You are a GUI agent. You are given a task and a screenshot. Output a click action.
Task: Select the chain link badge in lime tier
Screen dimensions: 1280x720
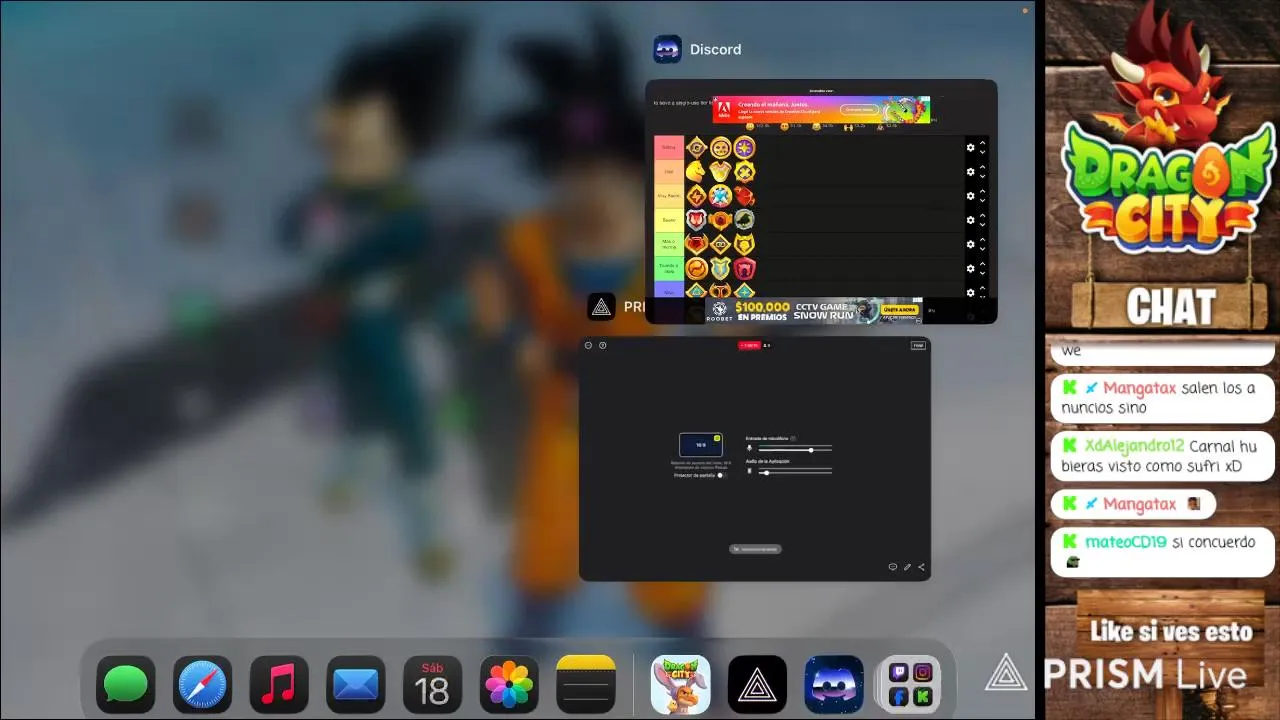(720, 244)
